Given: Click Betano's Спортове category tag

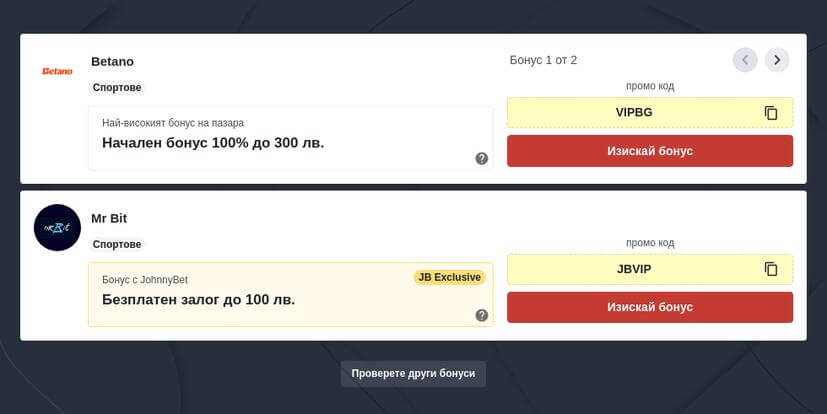Looking at the screenshot, I should [118, 88].
